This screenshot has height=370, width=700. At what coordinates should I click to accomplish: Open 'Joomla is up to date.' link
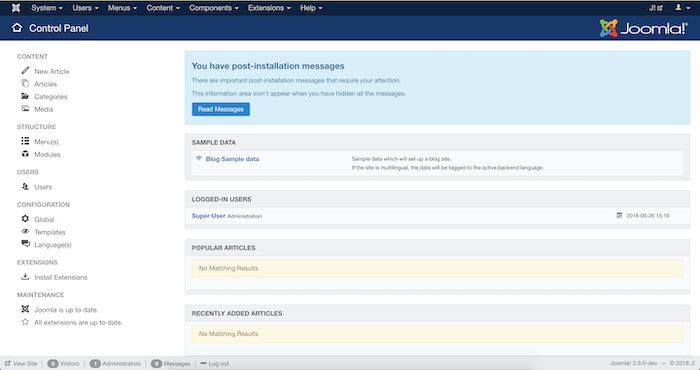pyautogui.click(x=66, y=310)
